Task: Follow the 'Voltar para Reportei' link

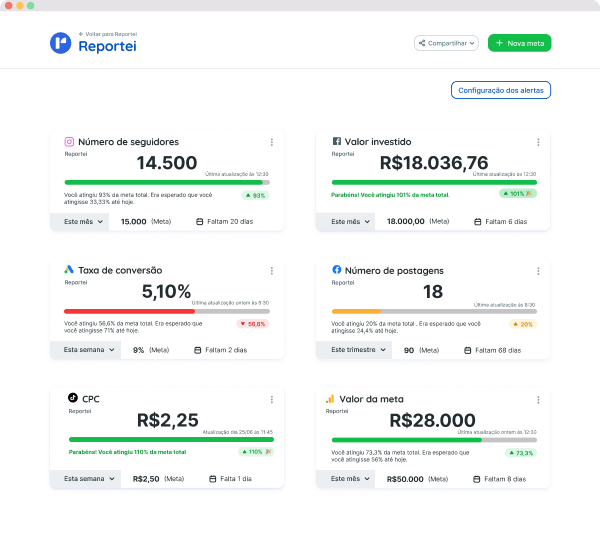Action: point(108,34)
